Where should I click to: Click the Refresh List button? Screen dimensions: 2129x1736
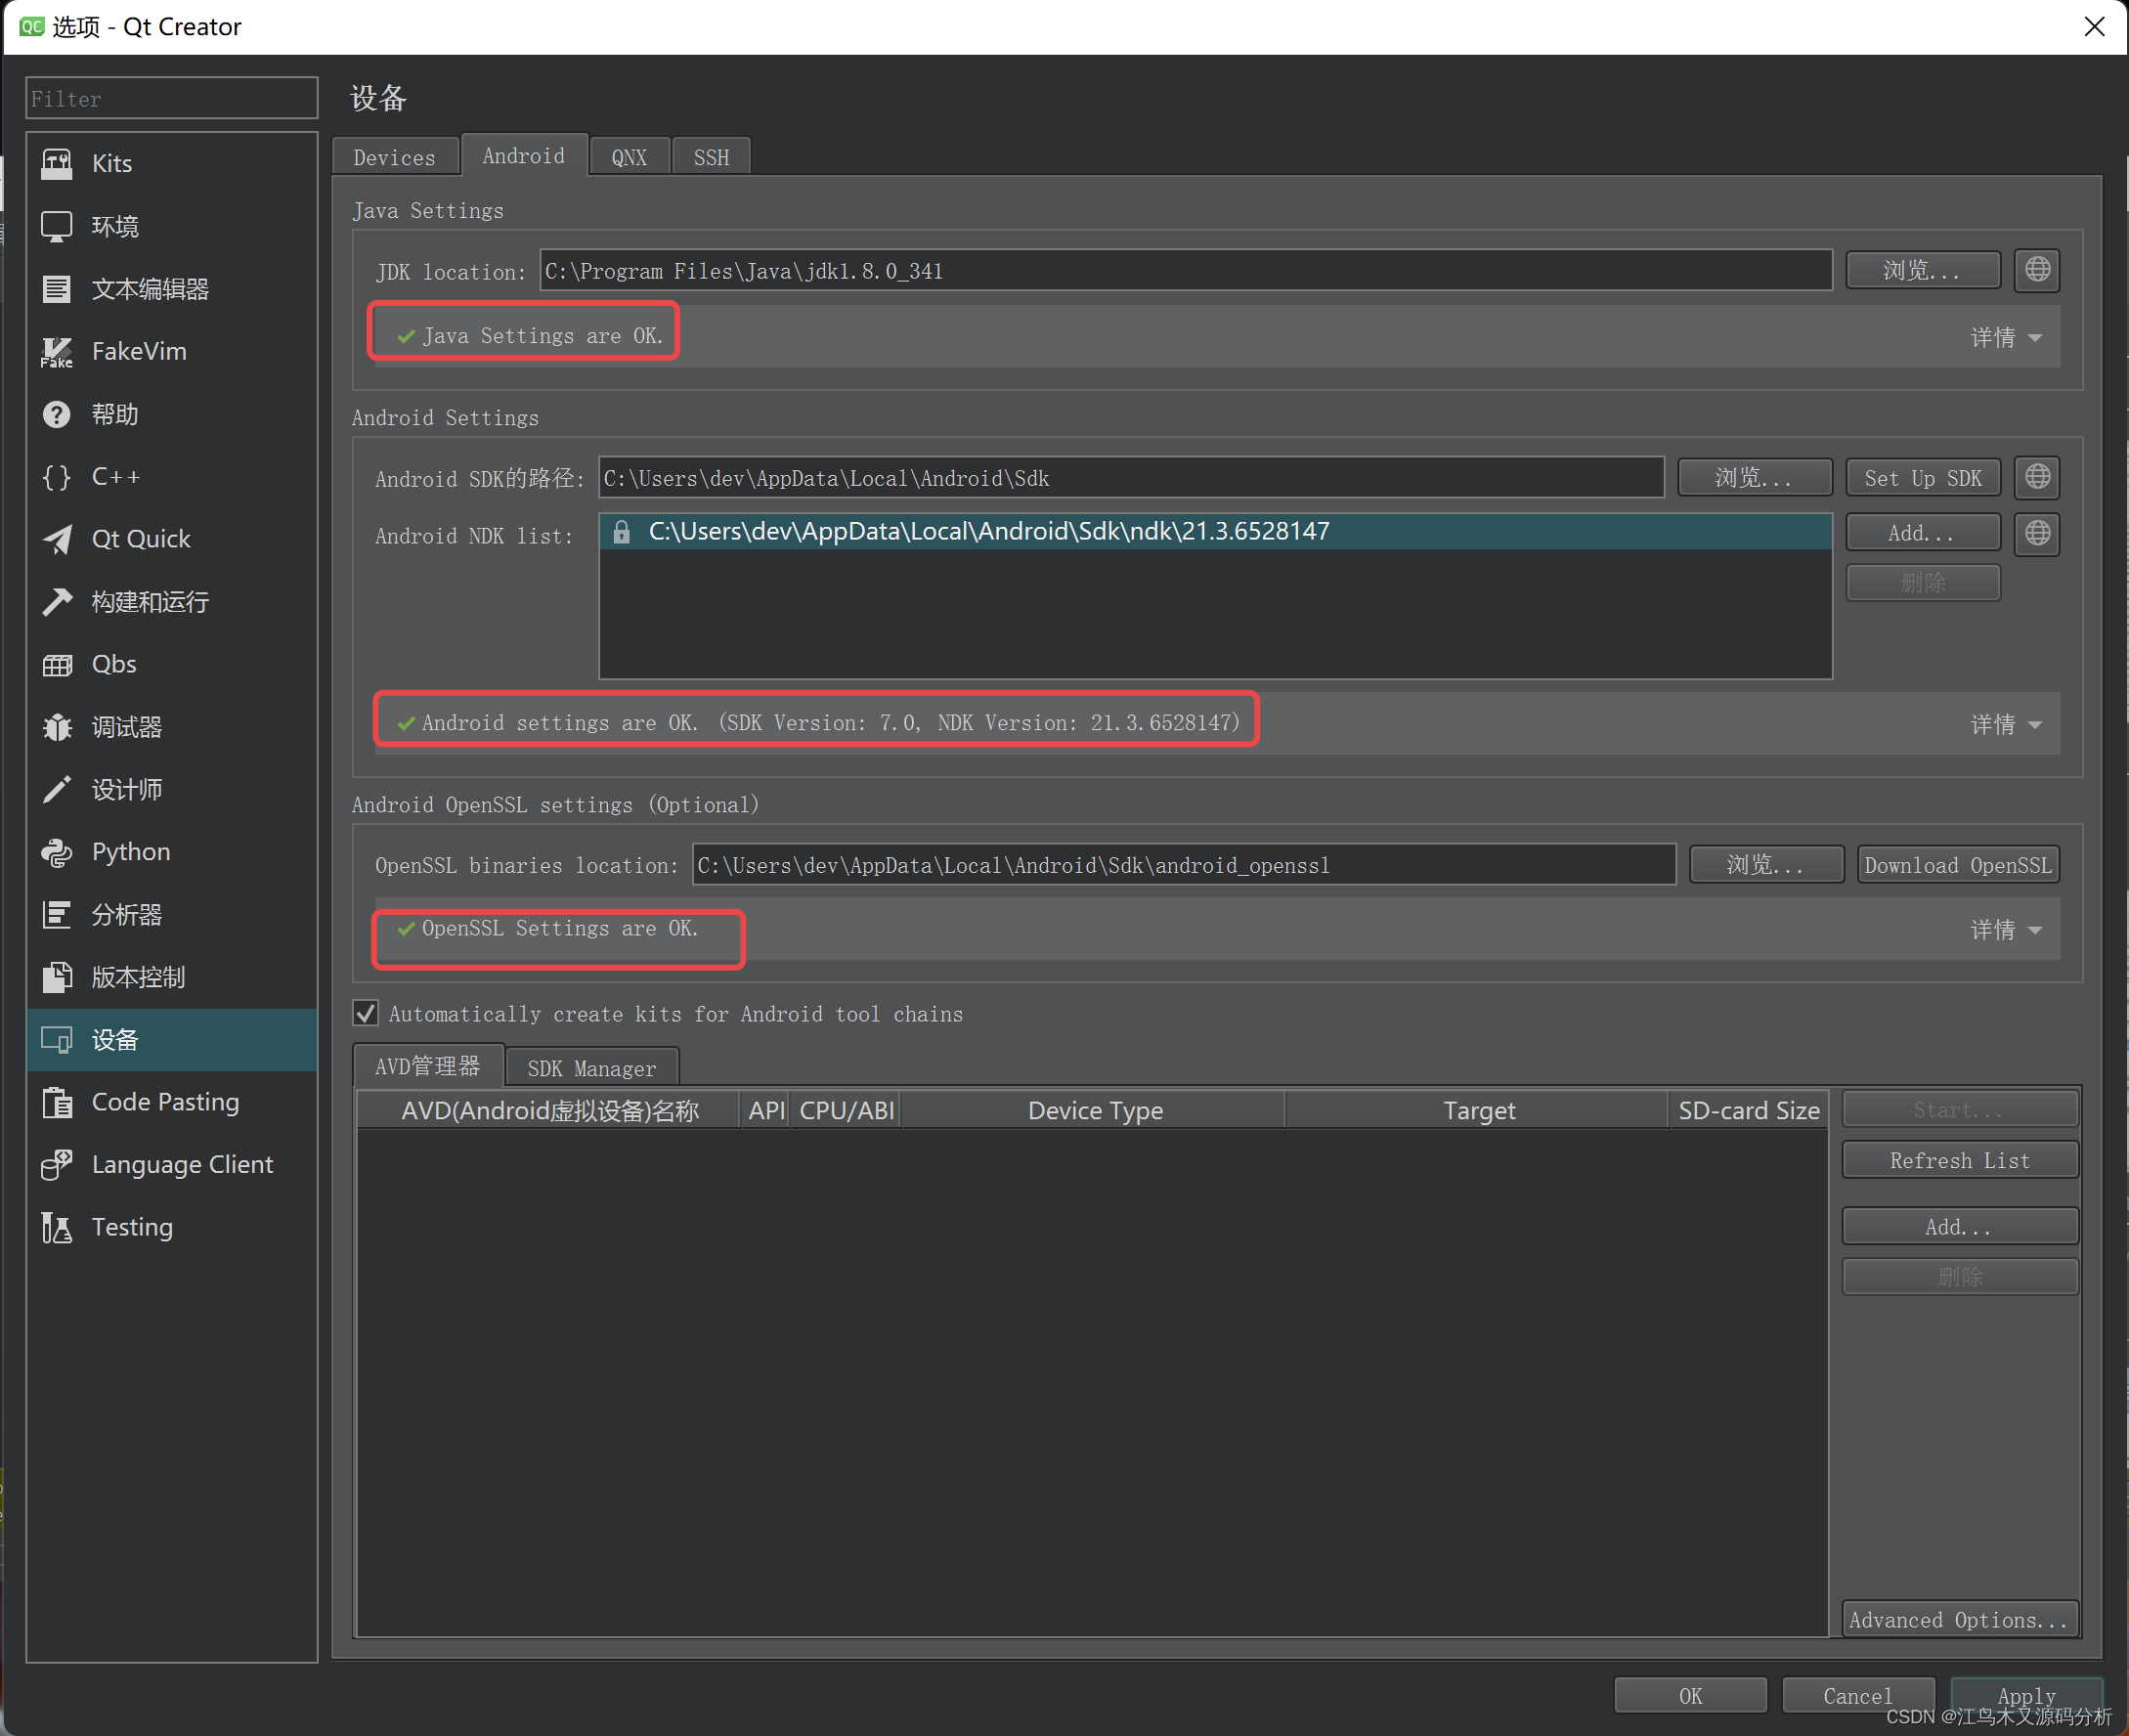pyautogui.click(x=1959, y=1161)
